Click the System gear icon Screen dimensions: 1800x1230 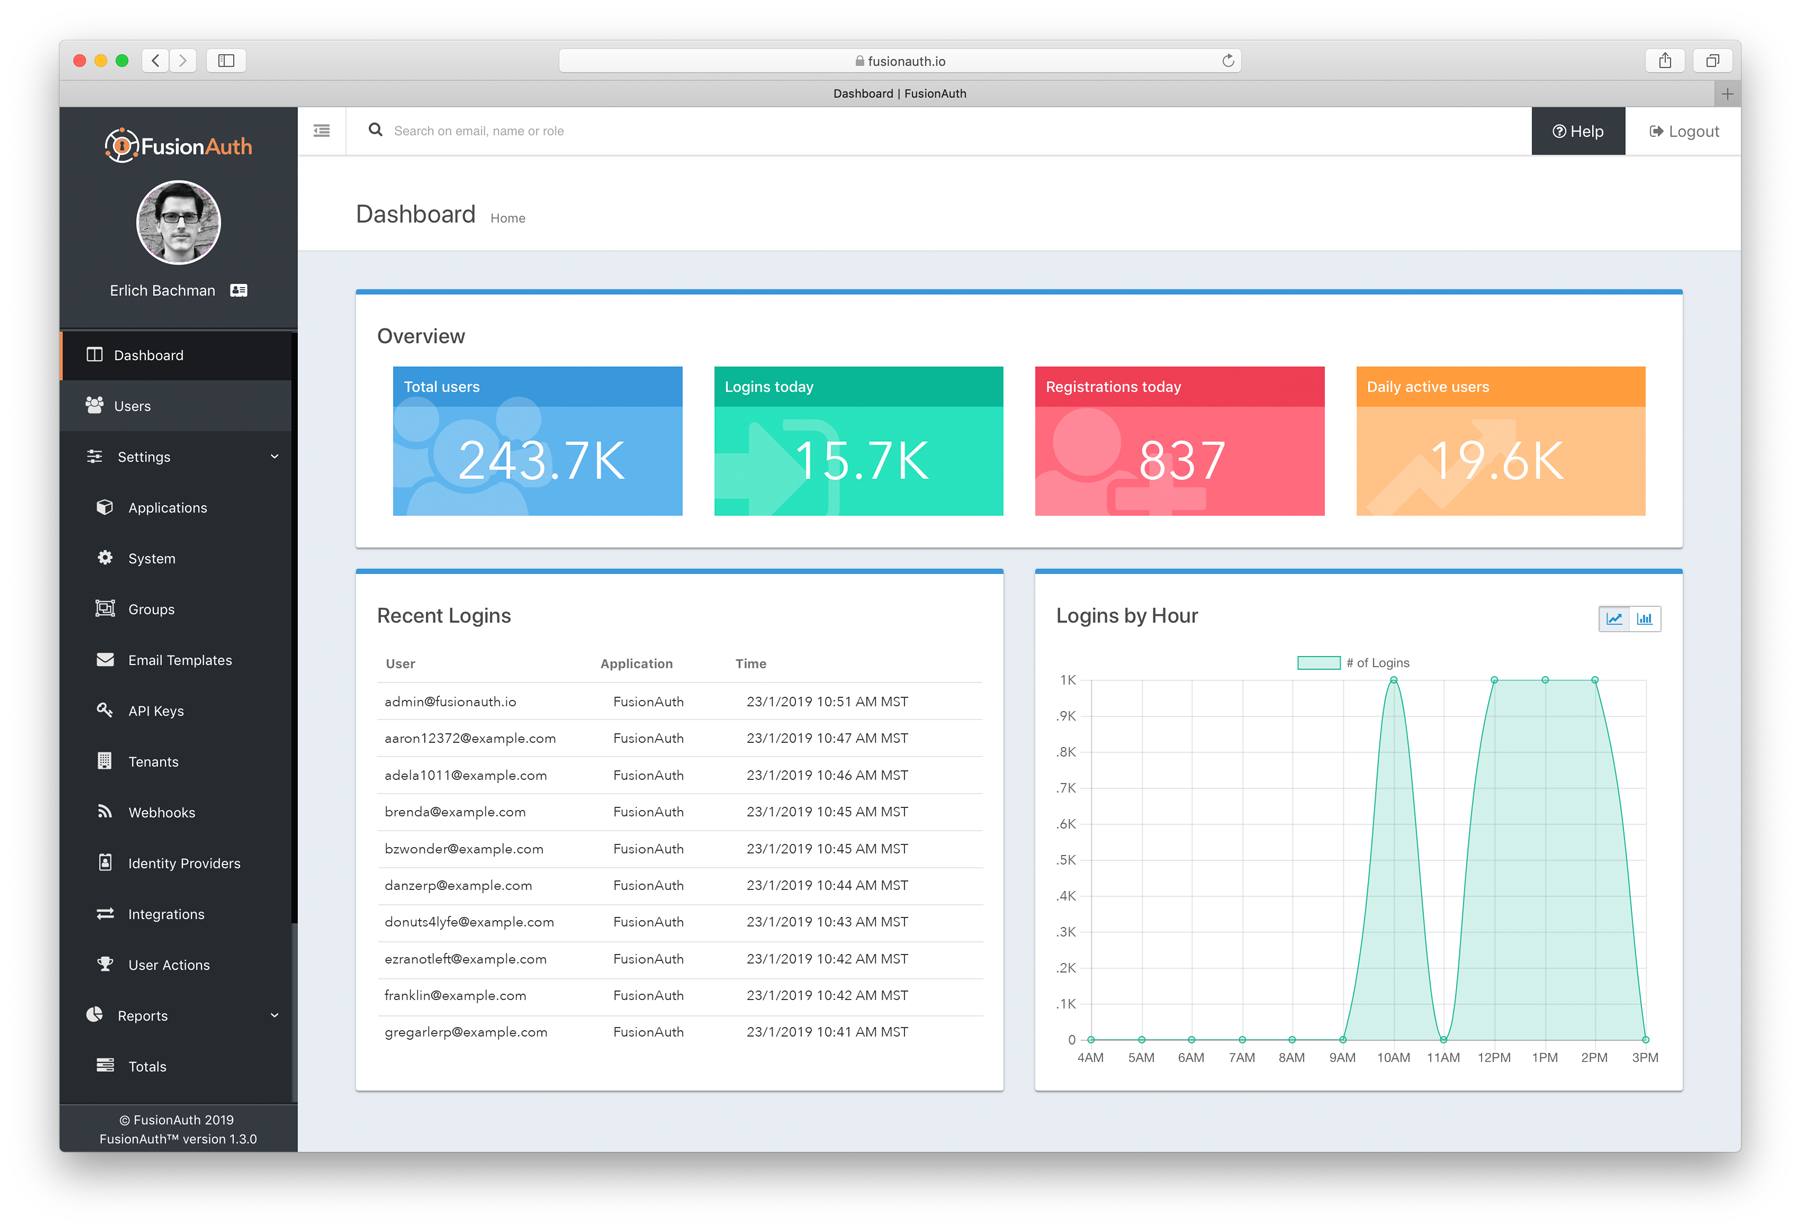[105, 558]
